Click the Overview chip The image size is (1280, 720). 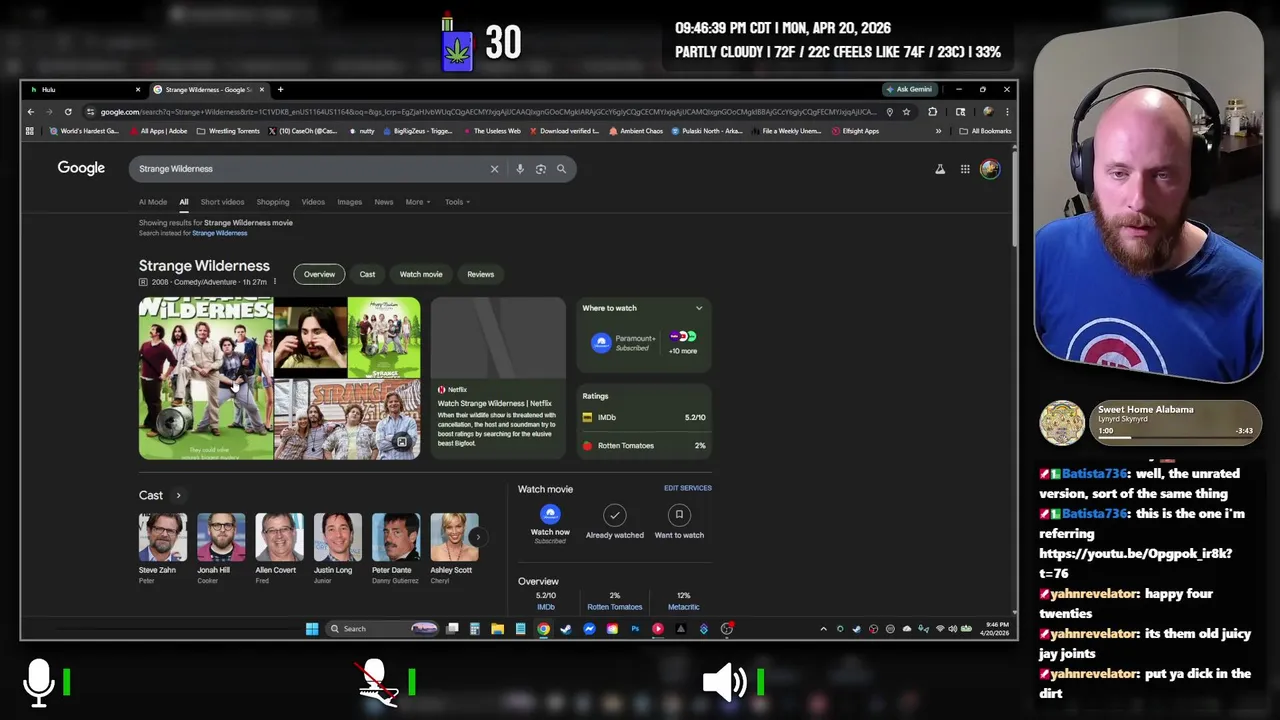click(x=319, y=274)
